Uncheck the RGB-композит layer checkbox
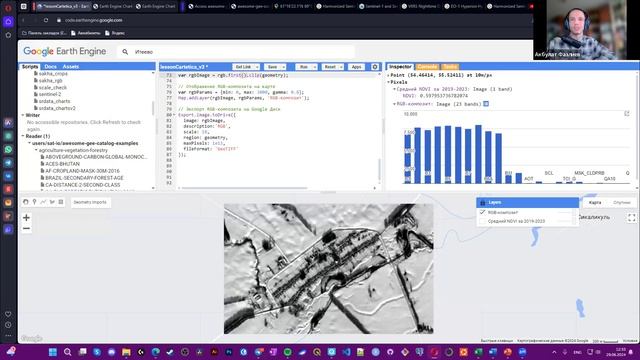The height and width of the screenshot is (360, 640). click(x=482, y=212)
